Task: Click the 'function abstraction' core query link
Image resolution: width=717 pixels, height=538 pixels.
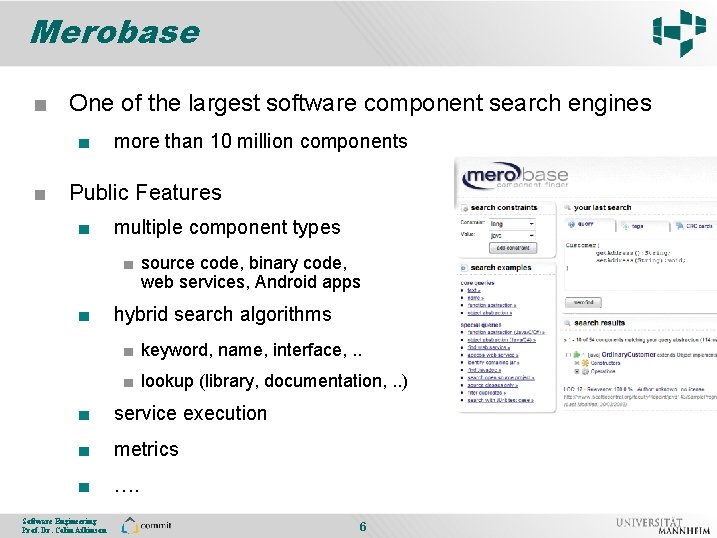Action: [492, 305]
